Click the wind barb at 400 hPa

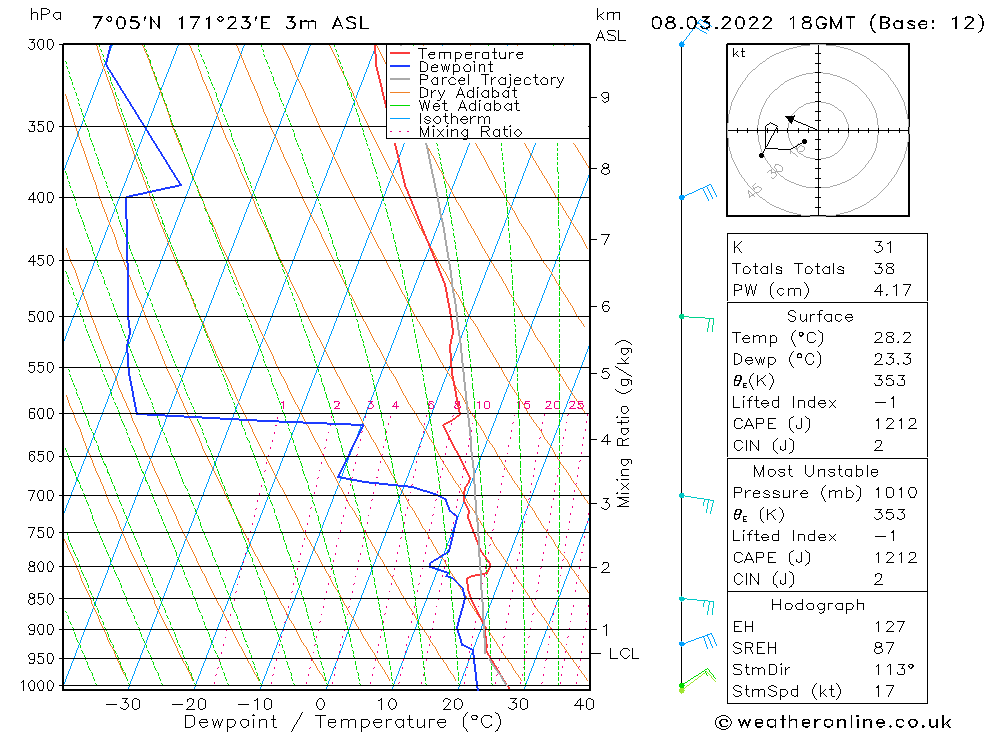tap(699, 193)
